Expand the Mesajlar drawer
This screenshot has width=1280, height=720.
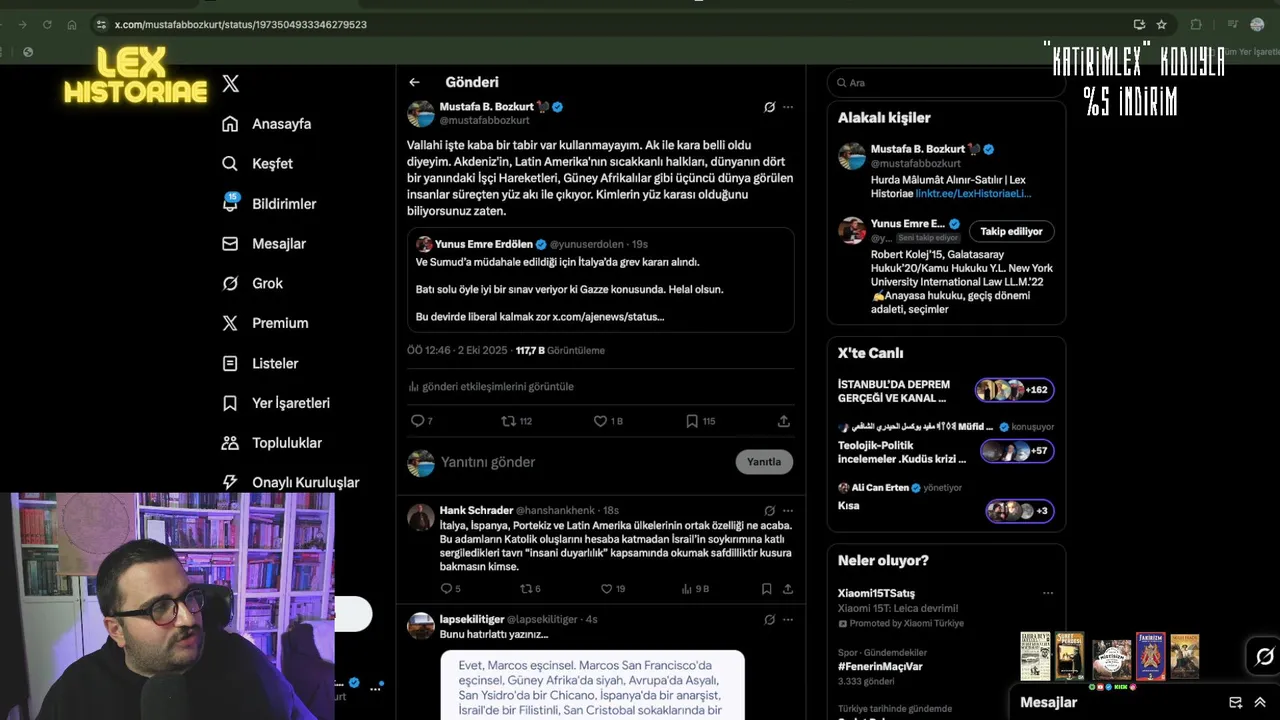1260,702
